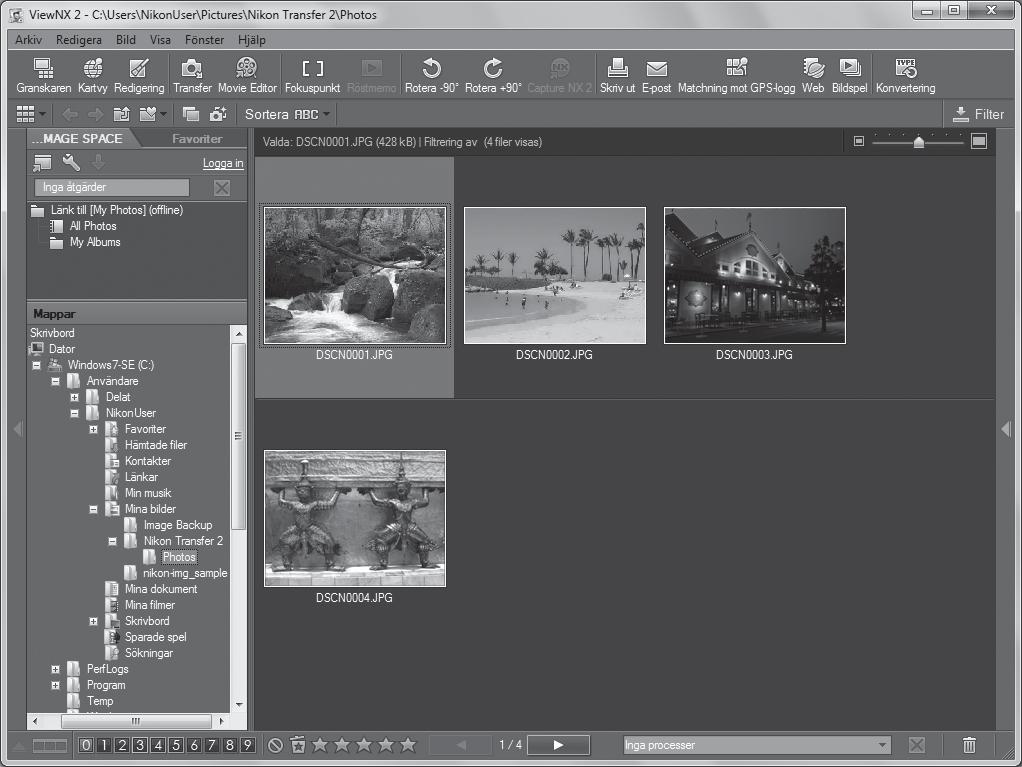Start Bildspel slideshow

(x=849, y=76)
